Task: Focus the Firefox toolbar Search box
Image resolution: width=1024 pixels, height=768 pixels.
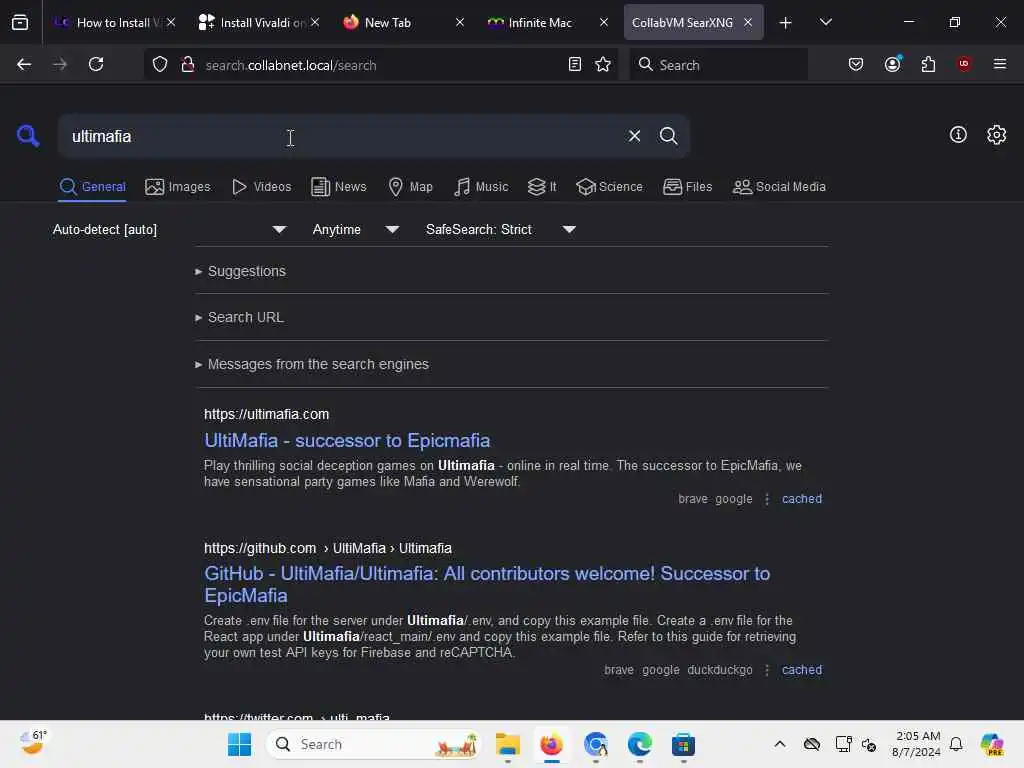Action: point(718,65)
